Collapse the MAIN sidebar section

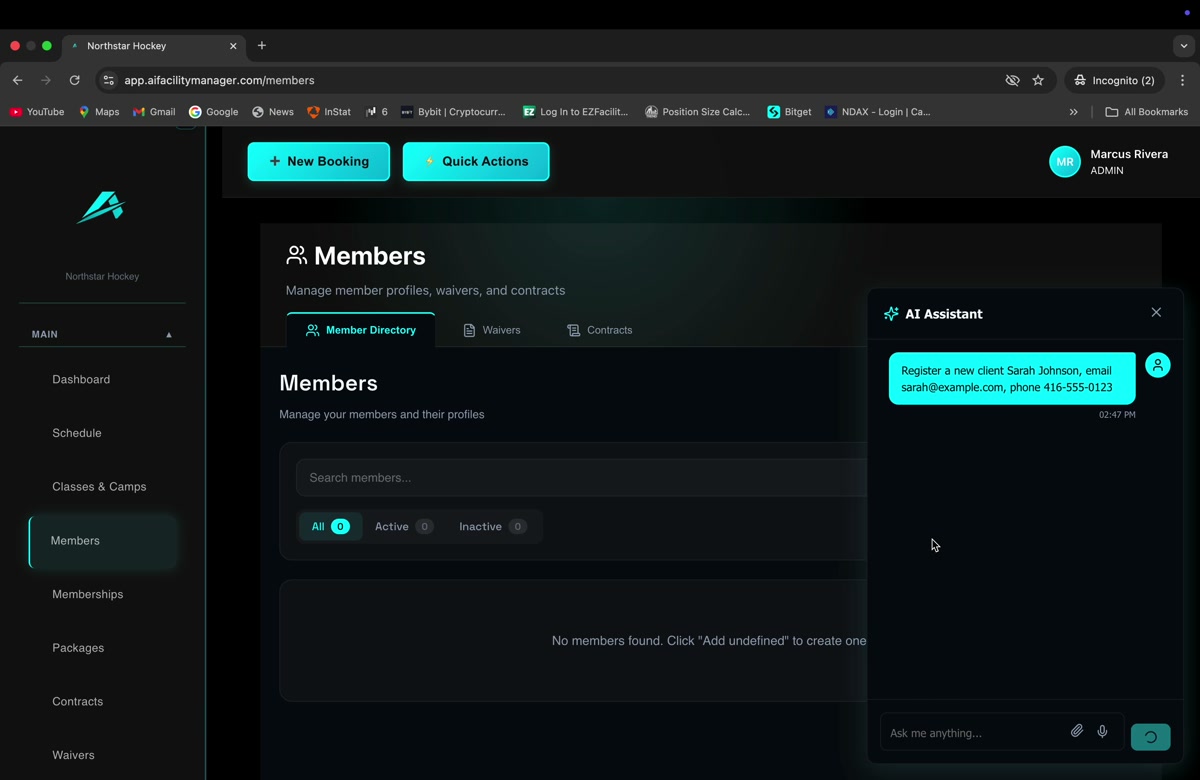tap(168, 335)
